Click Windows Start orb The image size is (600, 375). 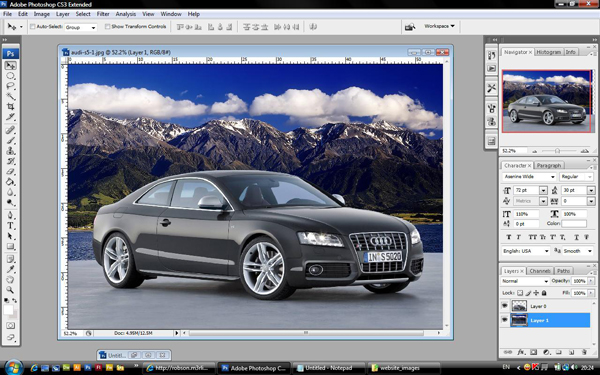click(x=14, y=367)
